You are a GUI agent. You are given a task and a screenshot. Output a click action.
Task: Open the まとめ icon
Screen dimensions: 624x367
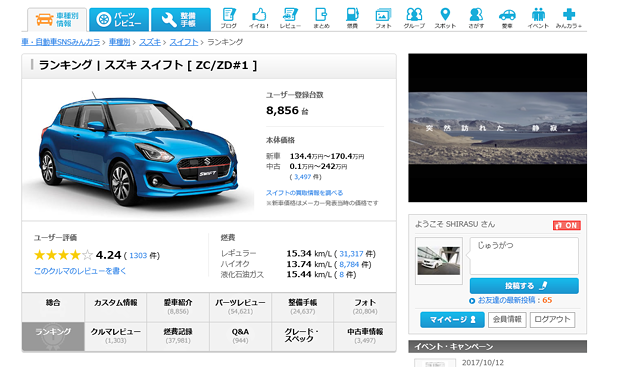321,18
